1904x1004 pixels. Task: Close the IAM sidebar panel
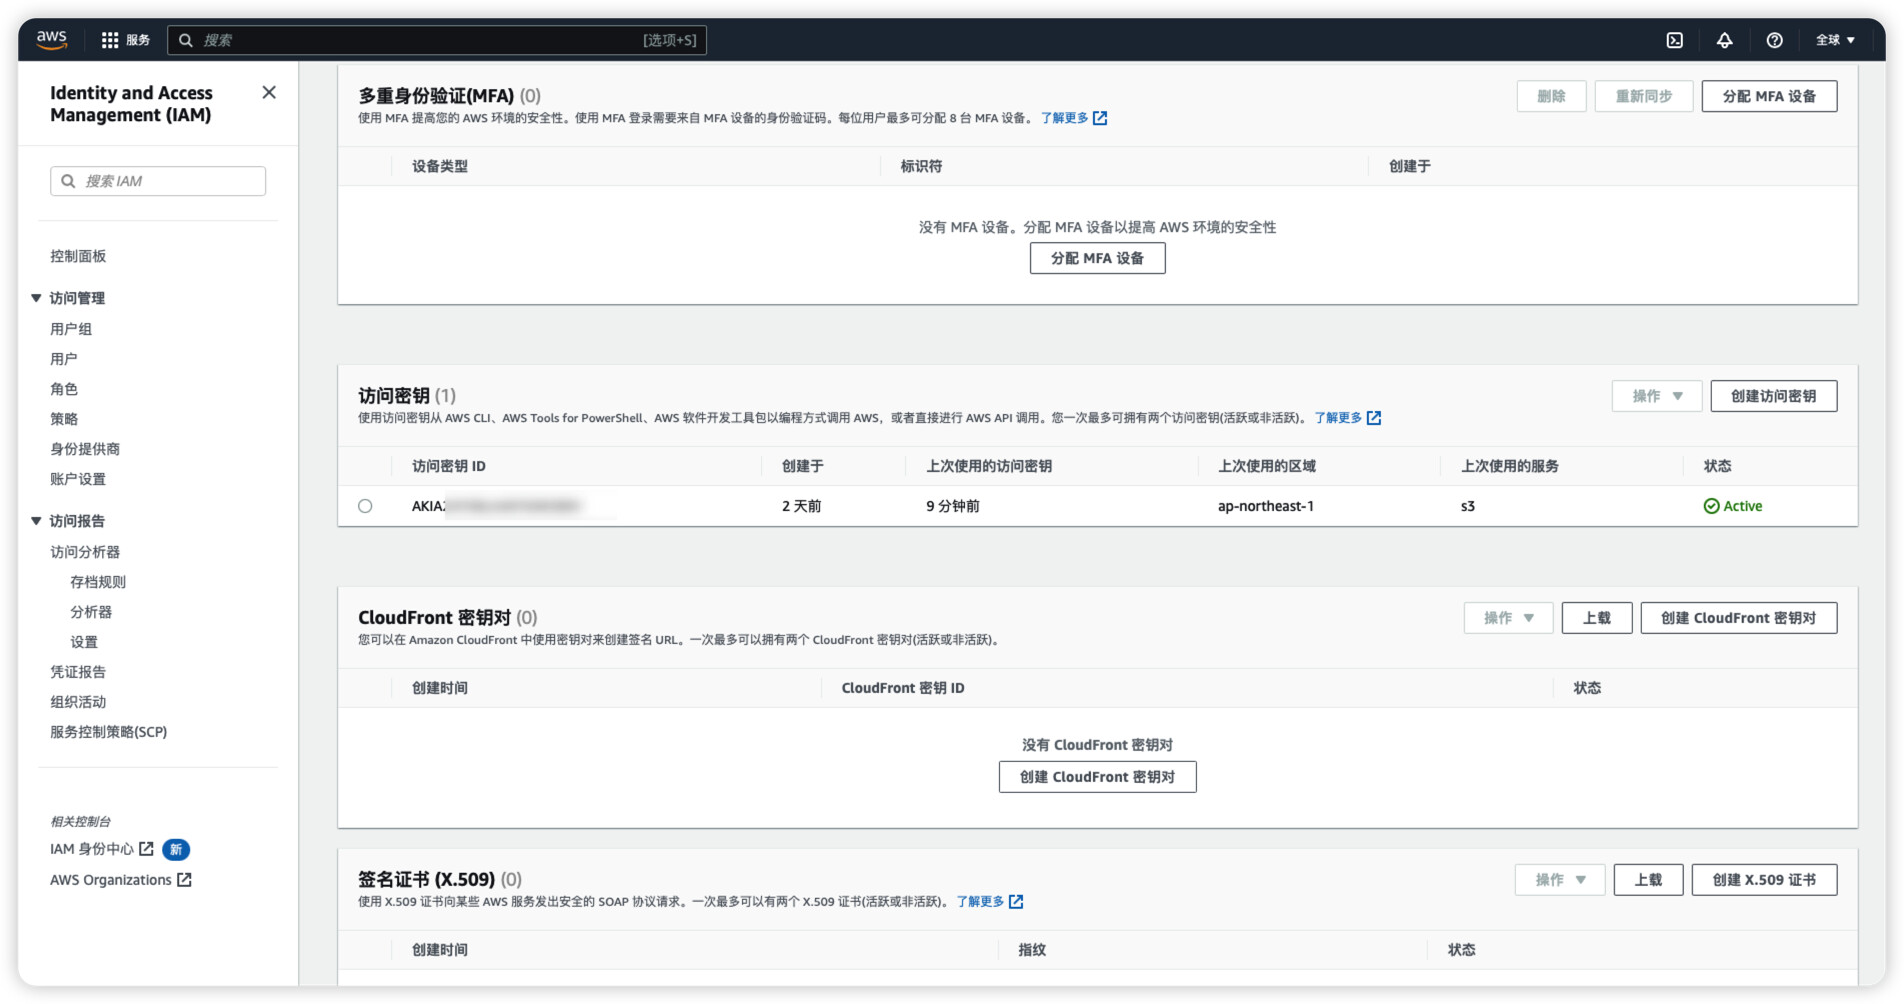(x=269, y=92)
